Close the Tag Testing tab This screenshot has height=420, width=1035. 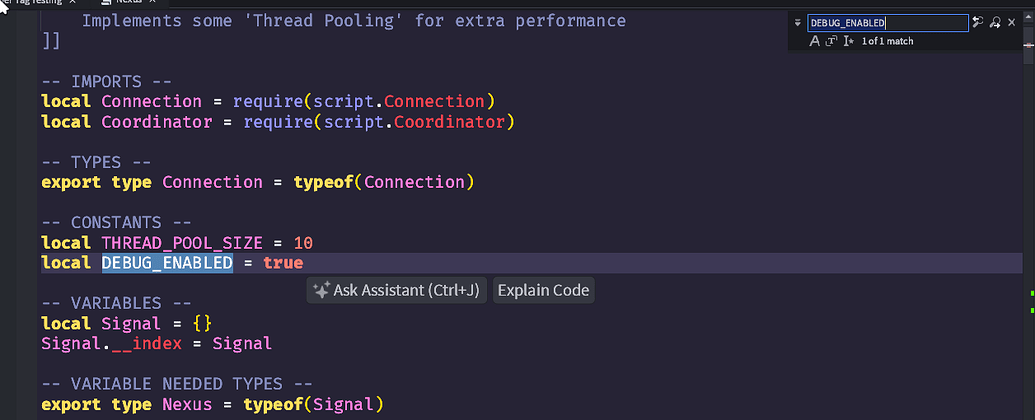pos(73,2)
